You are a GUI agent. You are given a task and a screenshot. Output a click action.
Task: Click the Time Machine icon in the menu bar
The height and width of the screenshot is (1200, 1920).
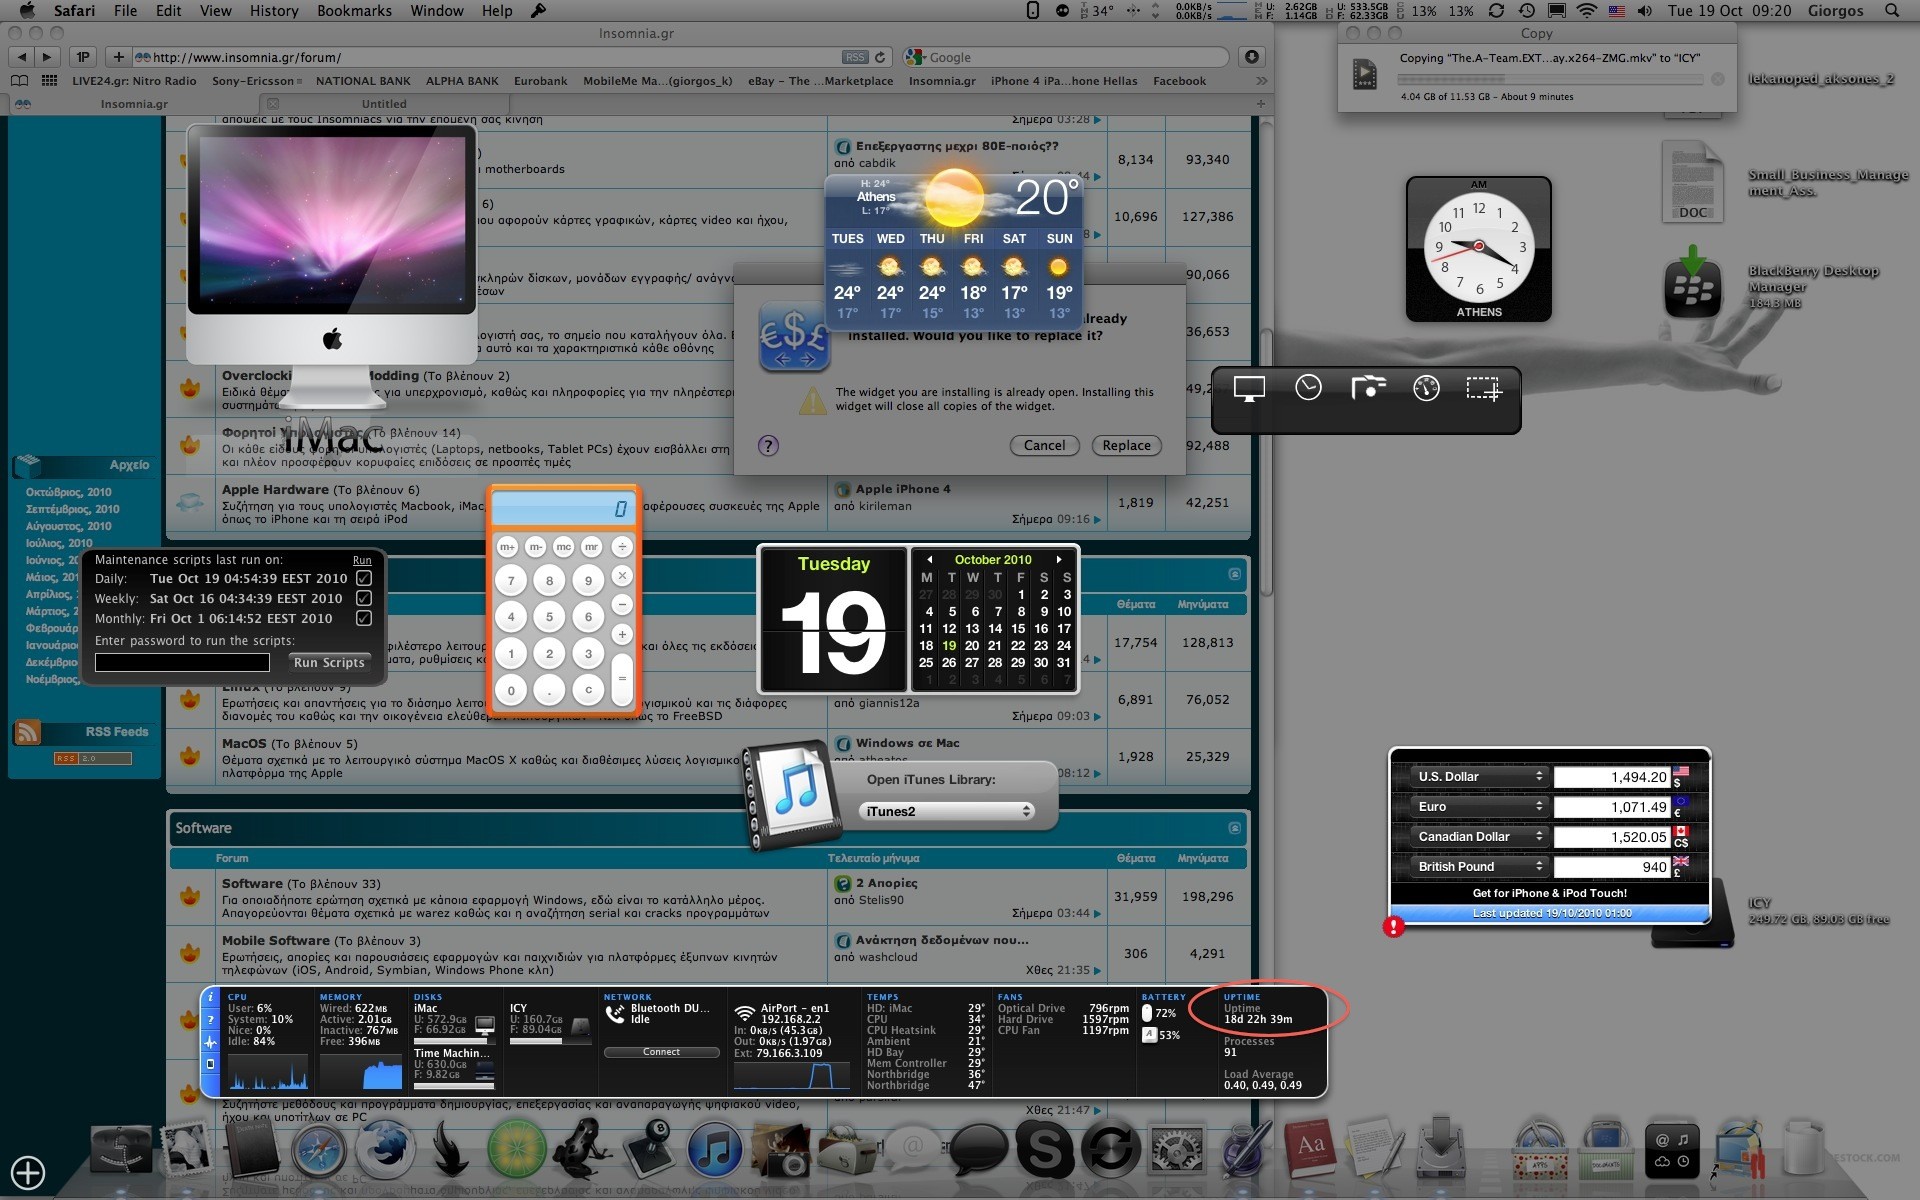[x=1526, y=11]
